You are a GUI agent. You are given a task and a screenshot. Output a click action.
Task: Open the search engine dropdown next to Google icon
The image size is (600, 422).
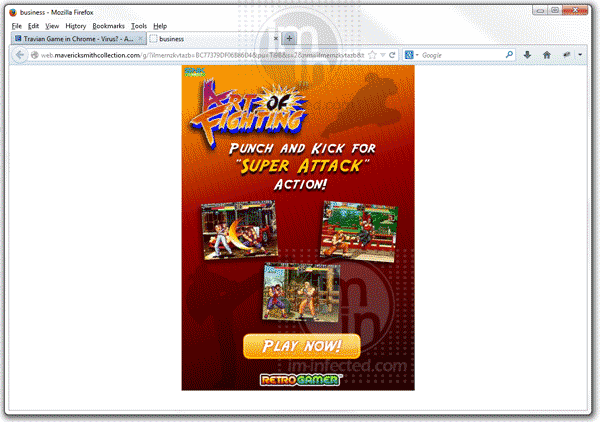coord(417,55)
